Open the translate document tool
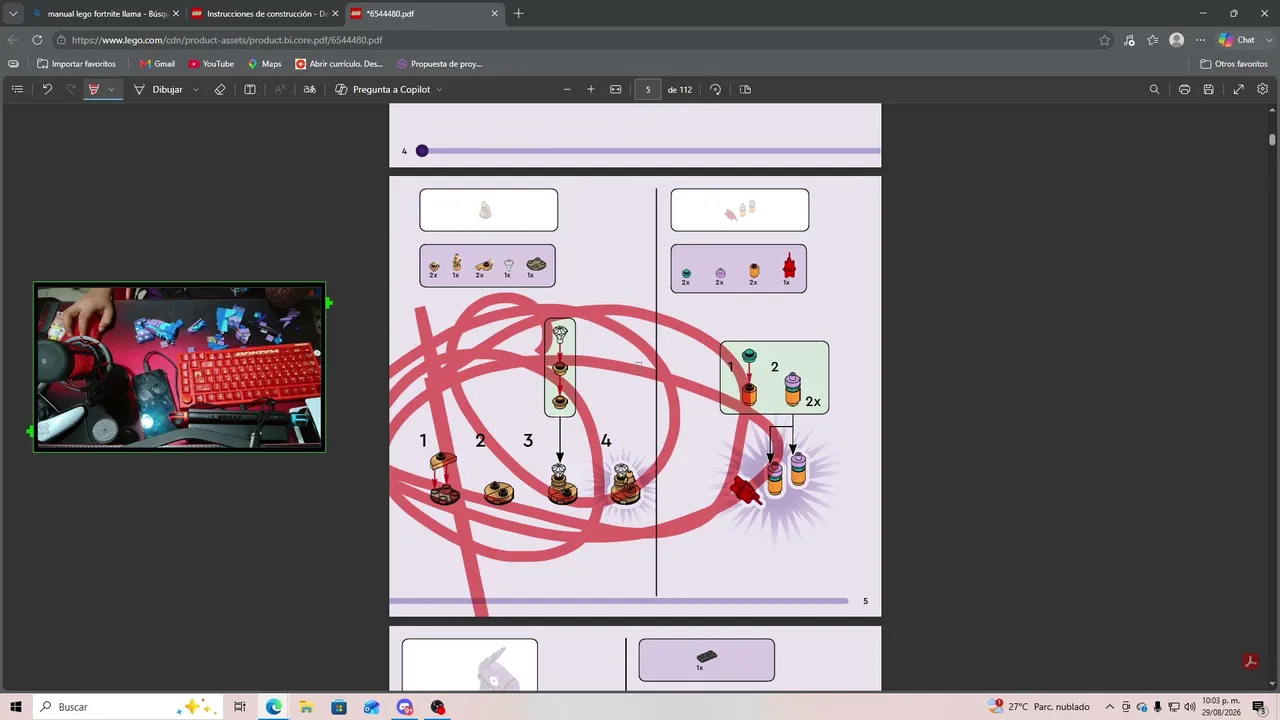The image size is (1280, 720). click(x=310, y=89)
